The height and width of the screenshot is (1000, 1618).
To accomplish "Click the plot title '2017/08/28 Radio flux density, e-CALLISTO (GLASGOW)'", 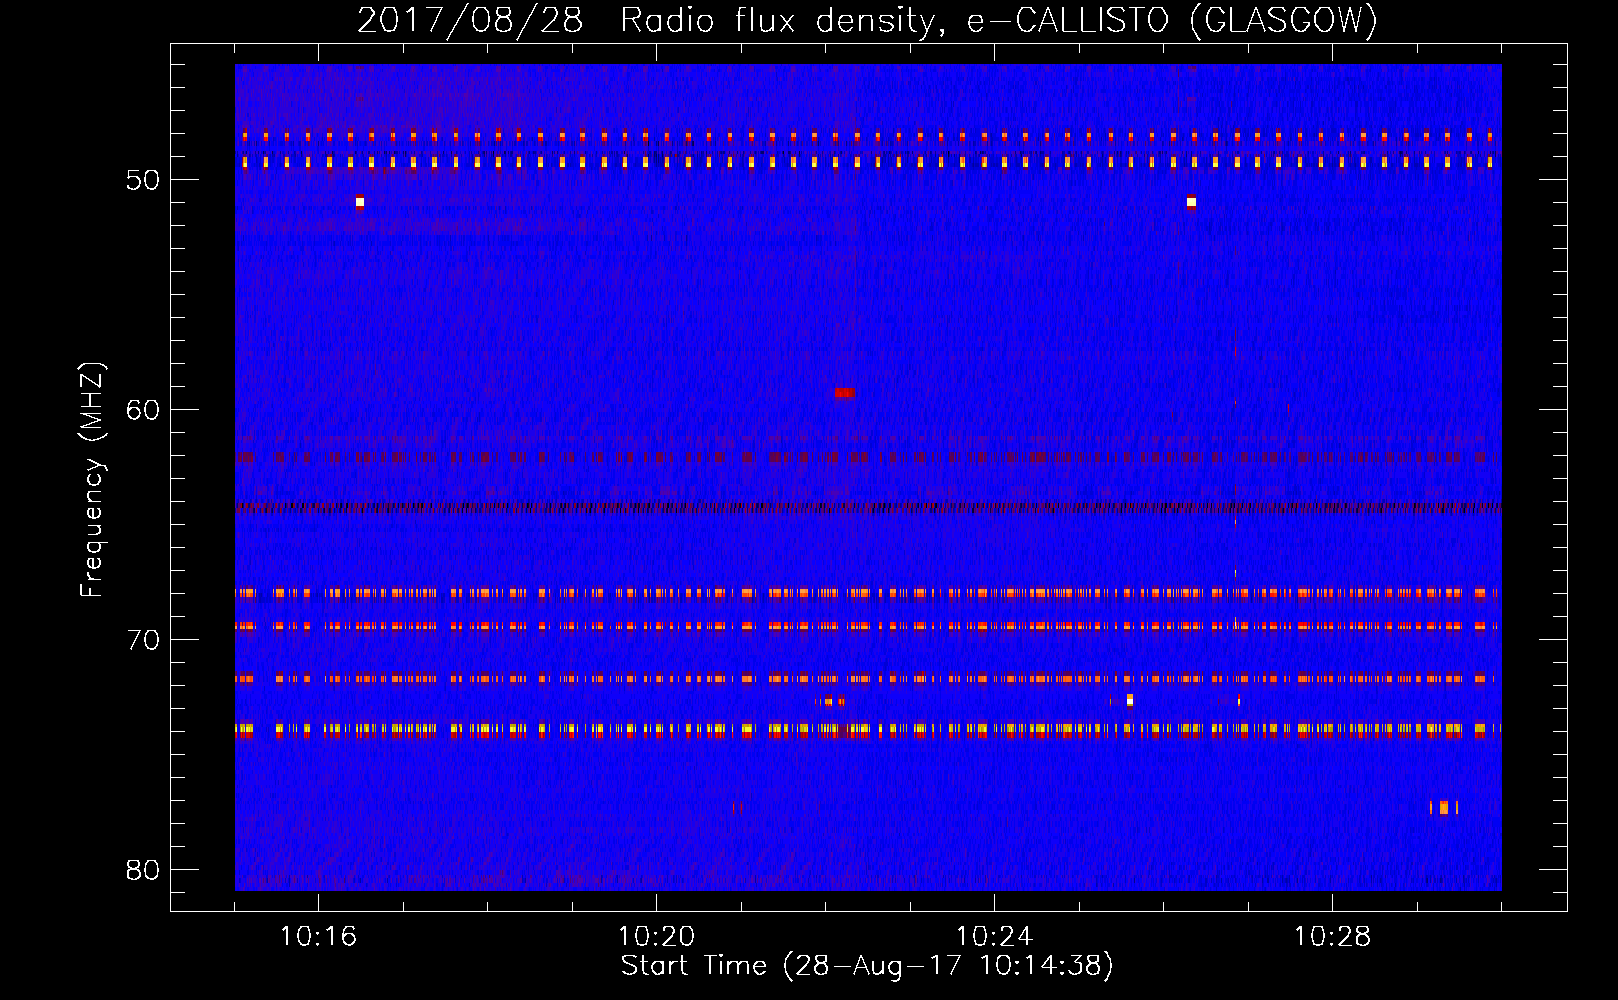I will pyautogui.click(x=867, y=20).
